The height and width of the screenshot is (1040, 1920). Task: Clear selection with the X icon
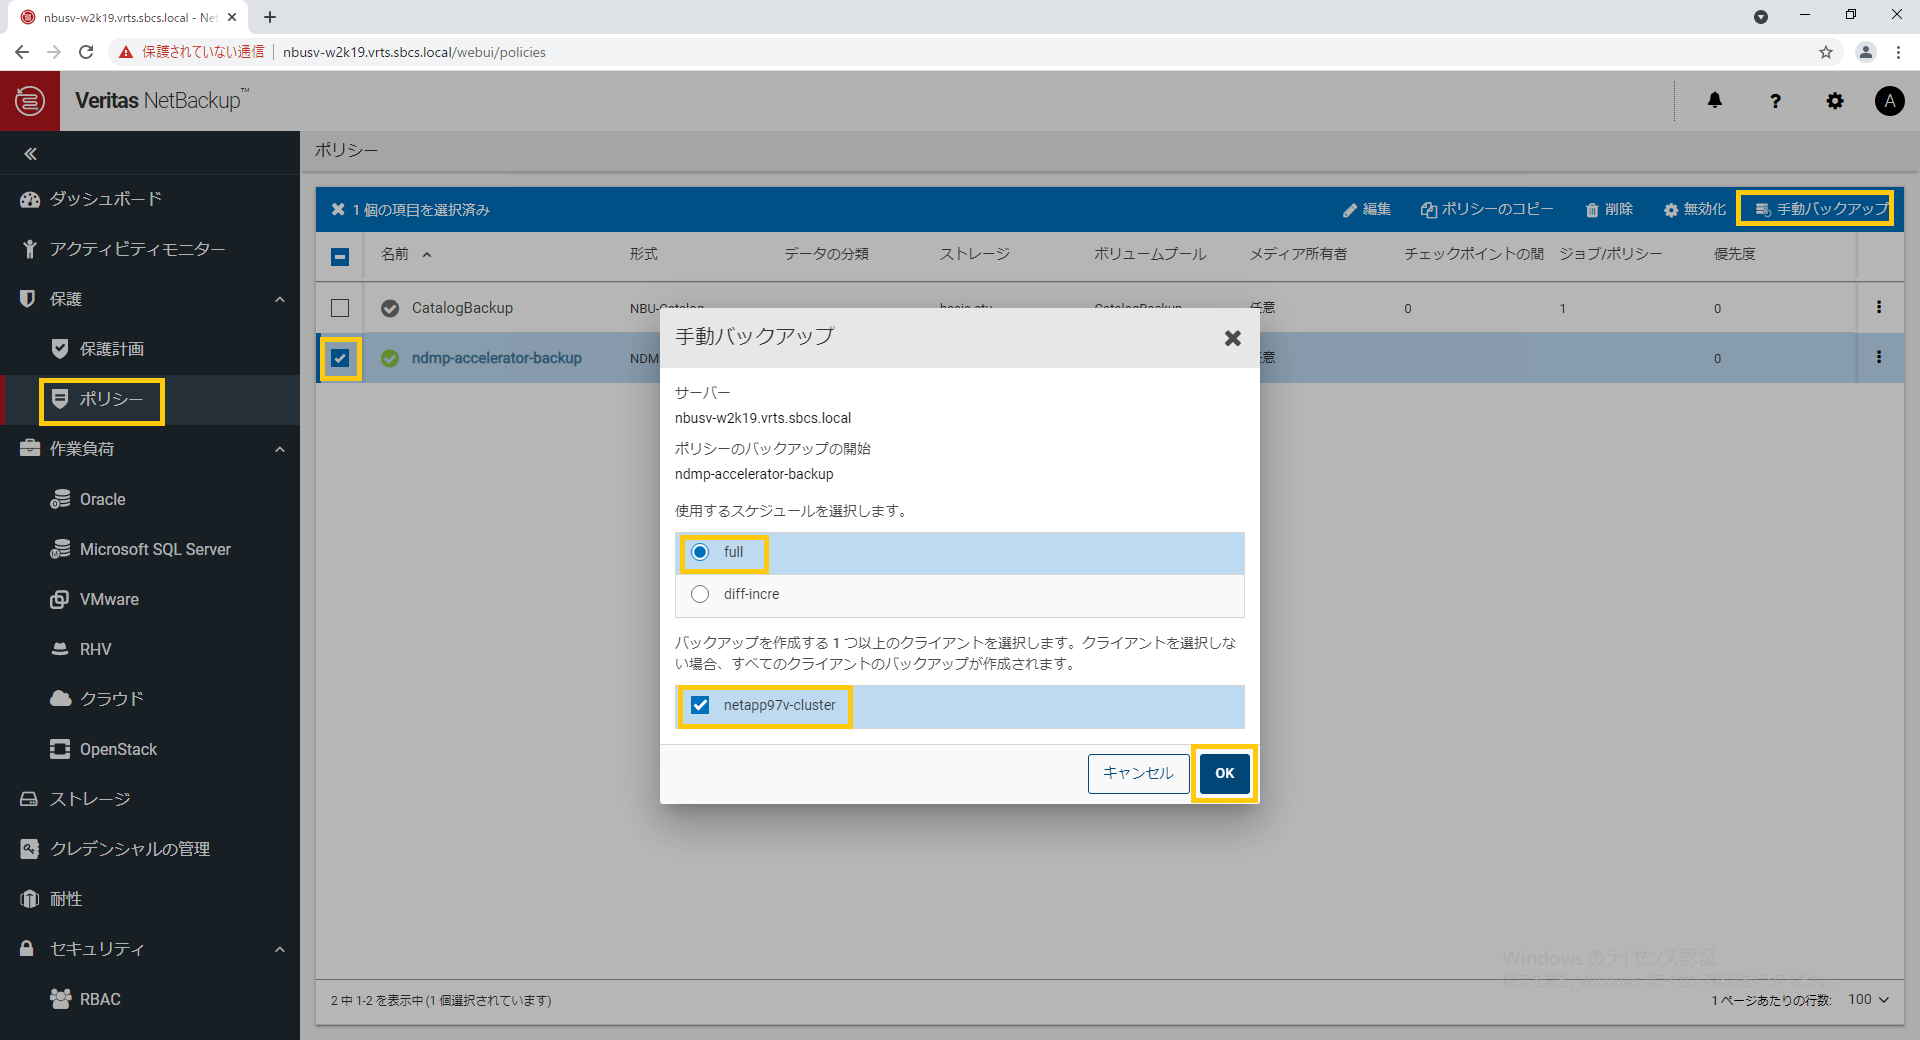tap(338, 210)
